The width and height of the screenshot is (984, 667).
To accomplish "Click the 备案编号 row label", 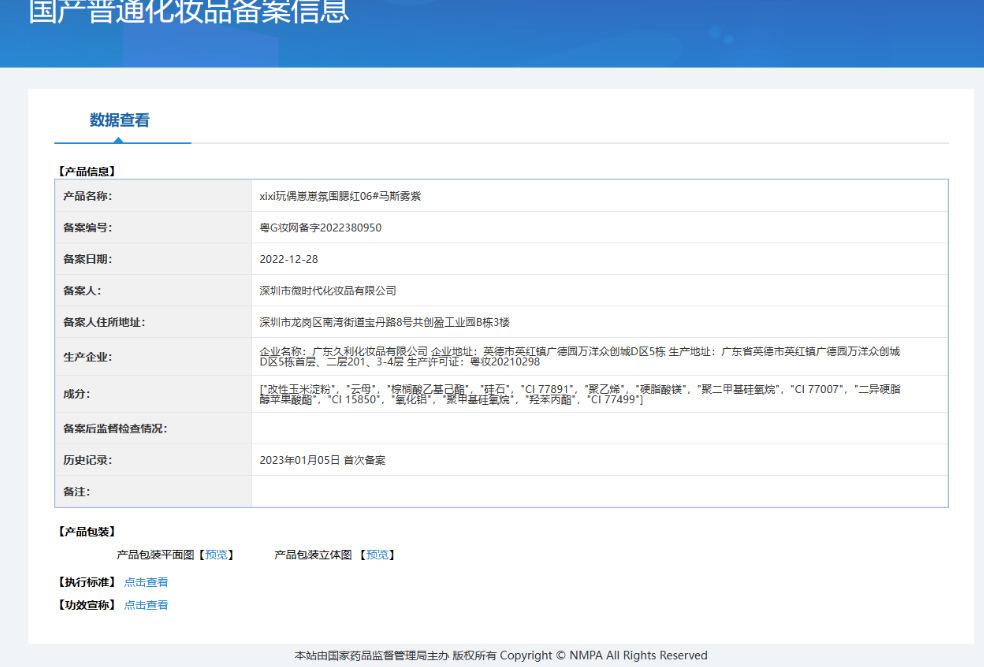I will coord(87,228).
